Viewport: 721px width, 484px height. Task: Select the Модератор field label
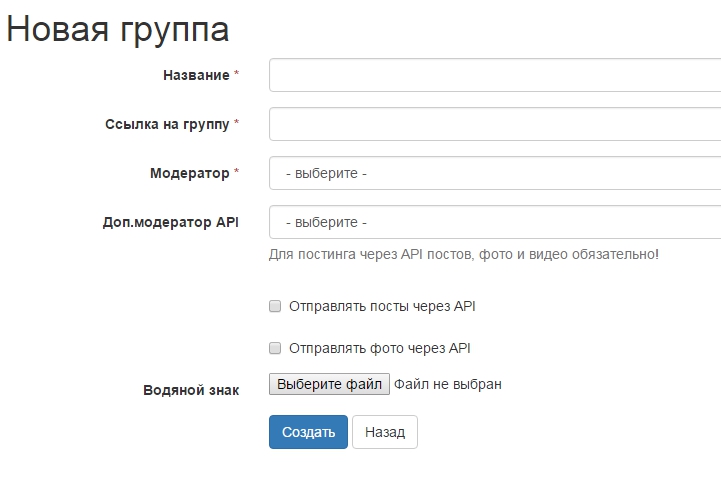click(189, 173)
